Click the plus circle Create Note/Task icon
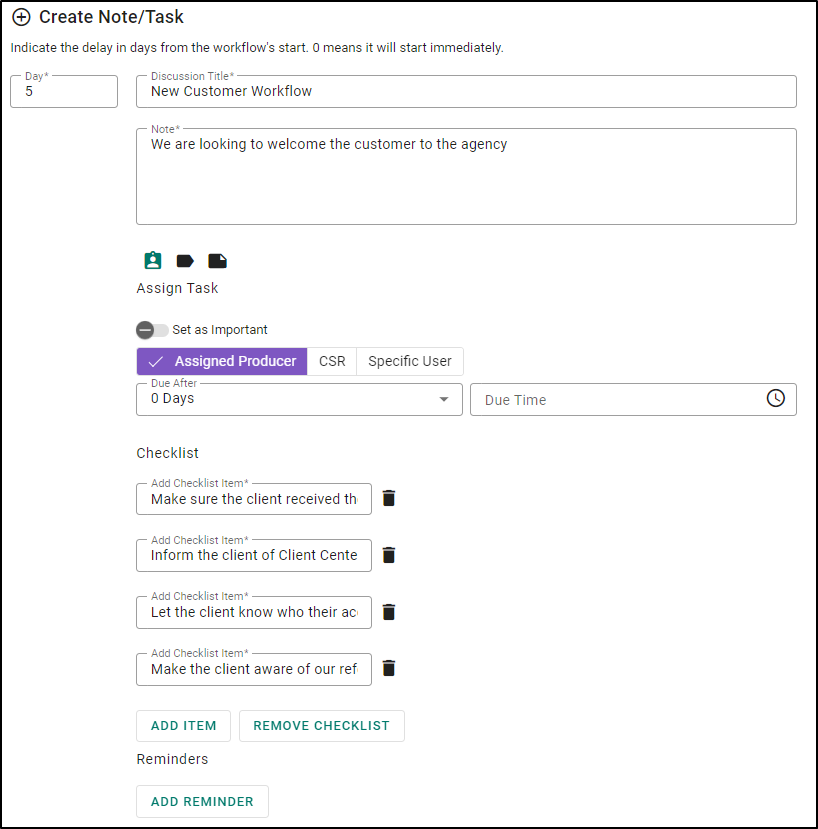The width and height of the screenshot is (818, 829). point(21,17)
